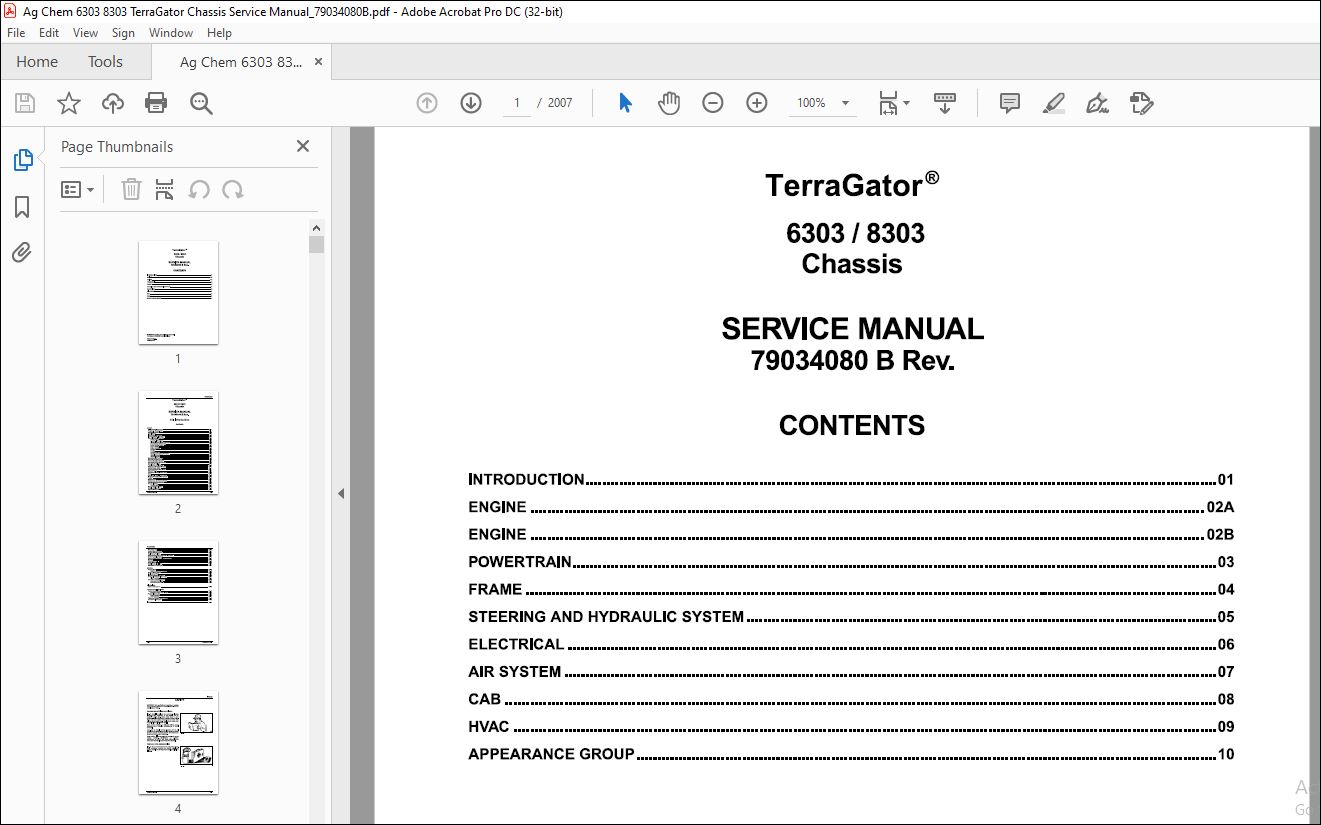This screenshot has height=825, width=1321.
Task: Switch to the Home tab
Action: (x=37, y=62)
